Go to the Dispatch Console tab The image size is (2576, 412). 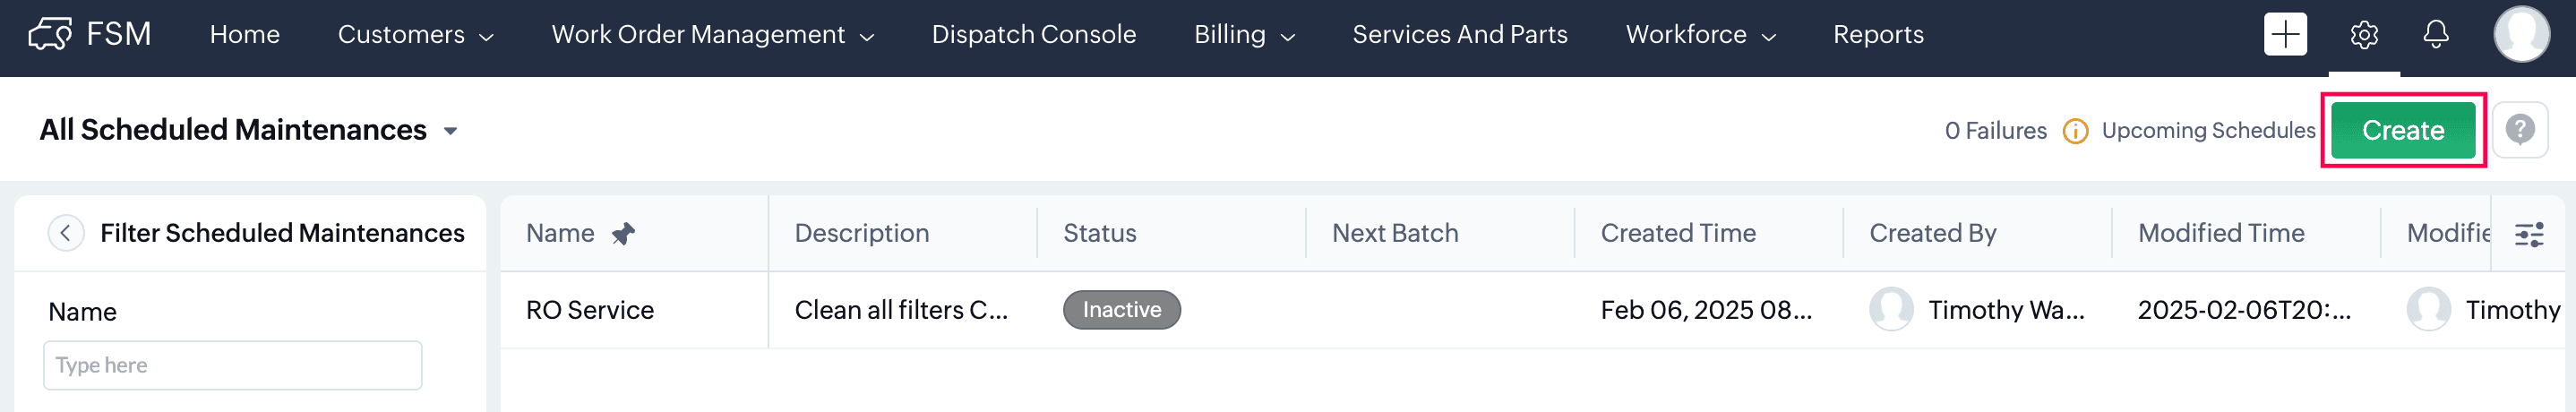click(1033, 35)
